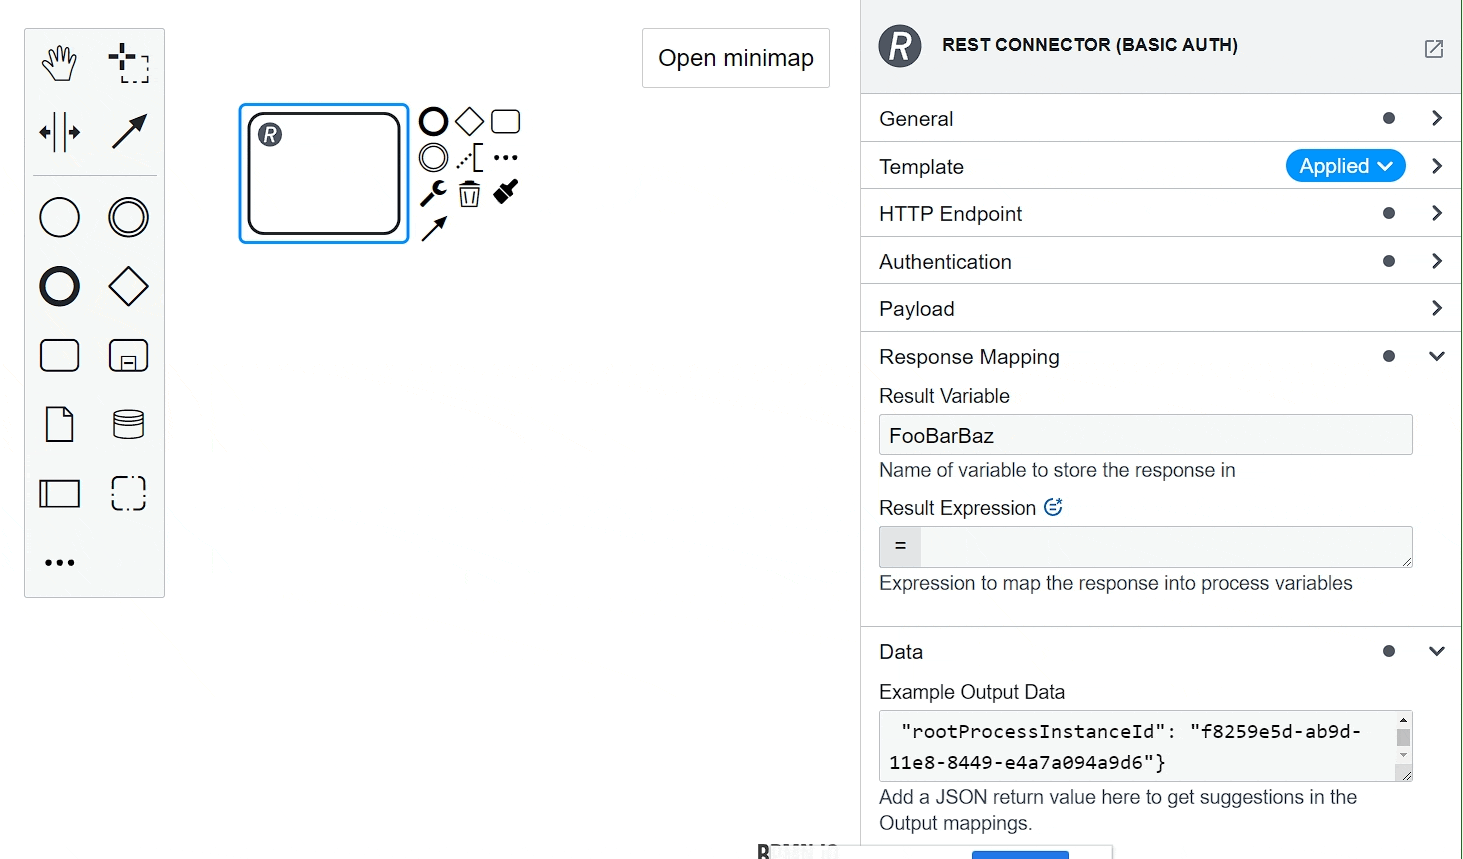Open the wrench icon to change element type

point(432,193)
